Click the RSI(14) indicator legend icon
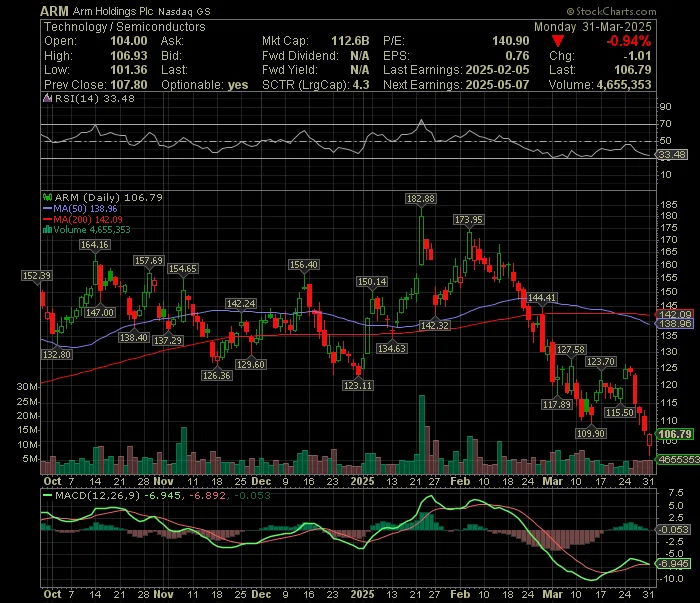This screenshot has width=700, height=603. 47,98
